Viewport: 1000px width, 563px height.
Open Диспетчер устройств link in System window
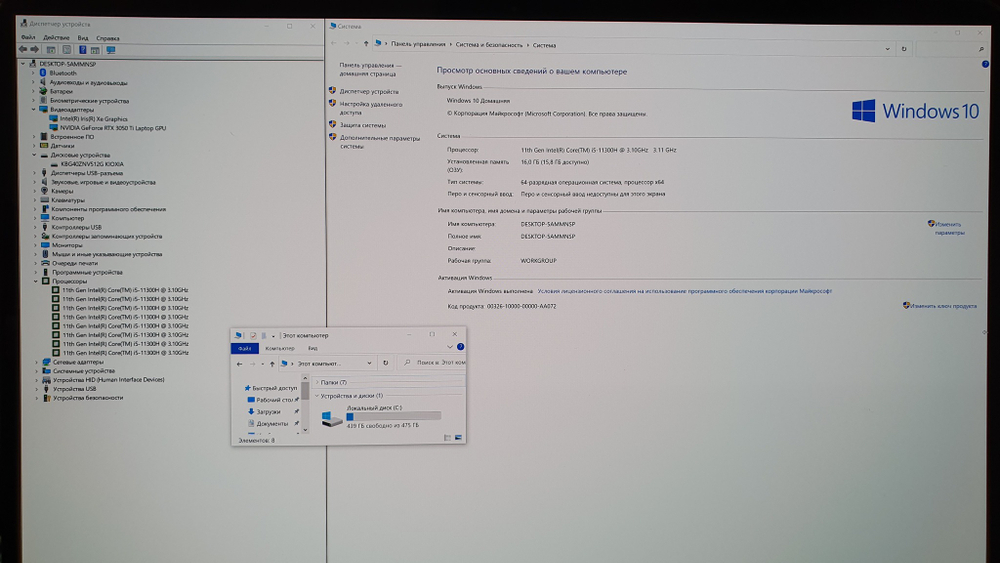pos(369,92)
